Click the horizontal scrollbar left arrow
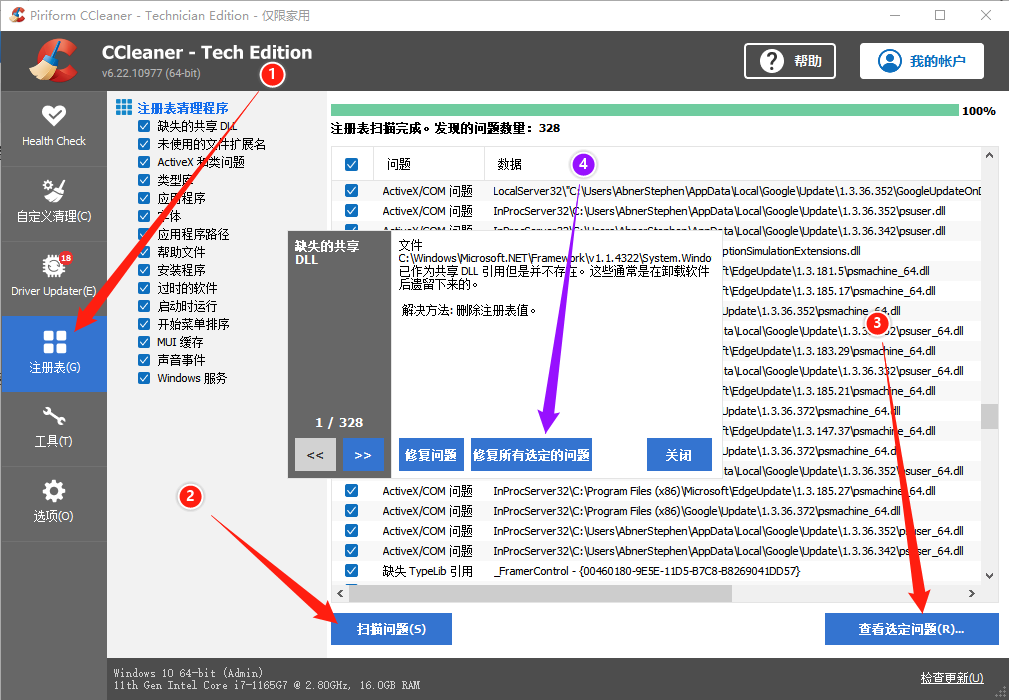 pyautogui.click(x=340, y=593)
